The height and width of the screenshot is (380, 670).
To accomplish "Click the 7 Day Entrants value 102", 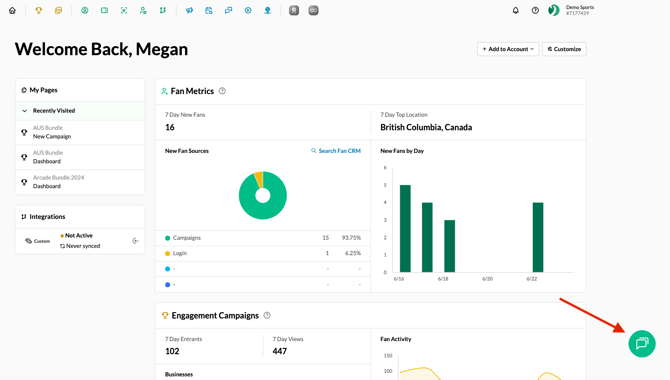I will tap(172, 351).
